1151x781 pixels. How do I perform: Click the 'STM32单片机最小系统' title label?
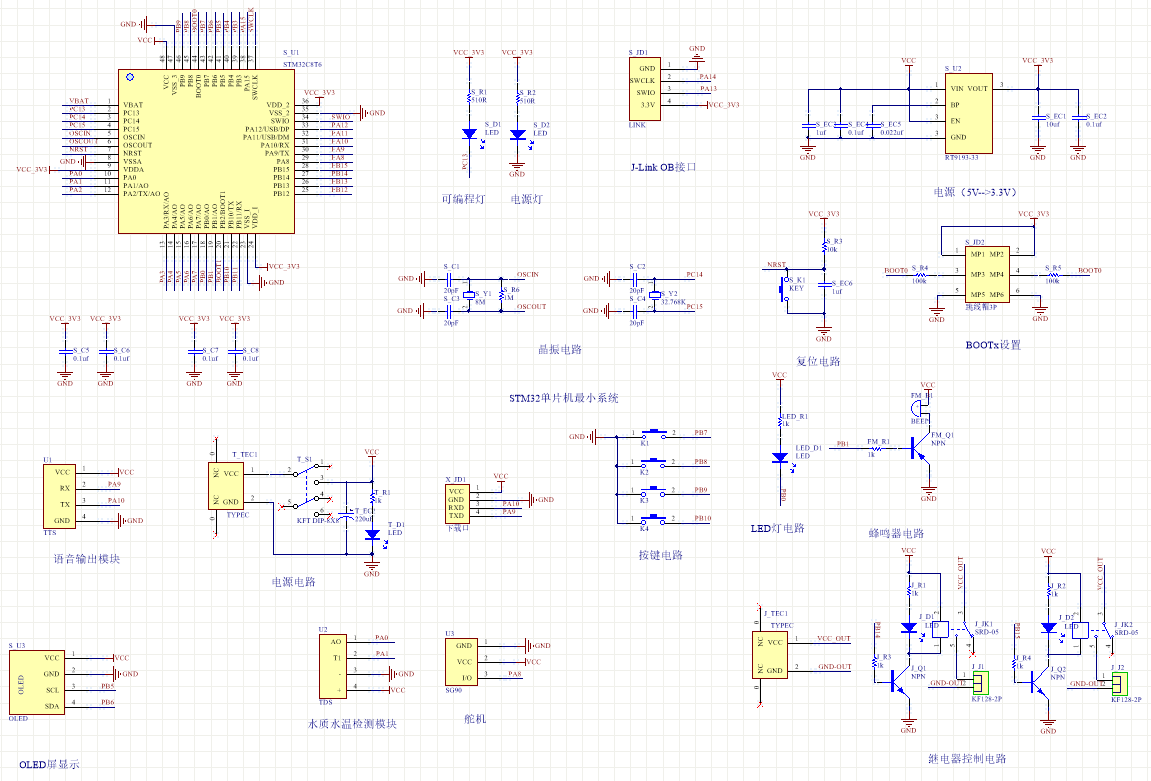click(564, 398)
